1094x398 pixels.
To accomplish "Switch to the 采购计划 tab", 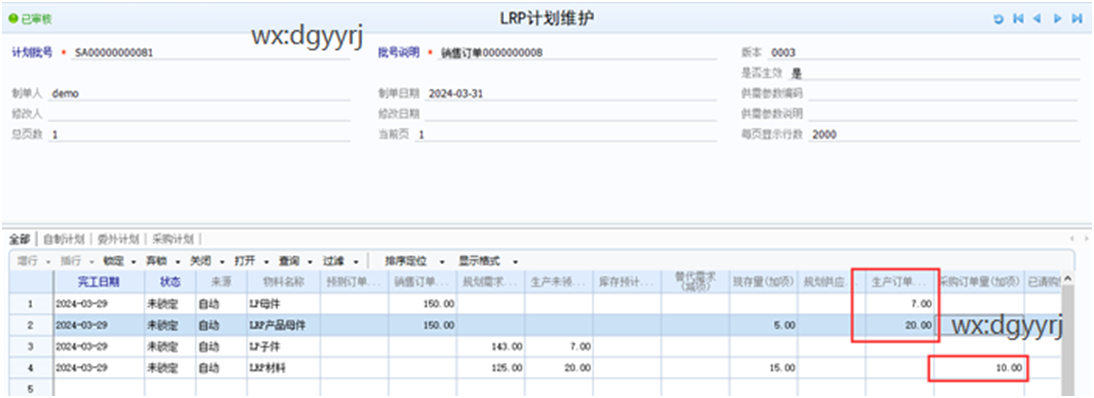I will click(172, 239).
